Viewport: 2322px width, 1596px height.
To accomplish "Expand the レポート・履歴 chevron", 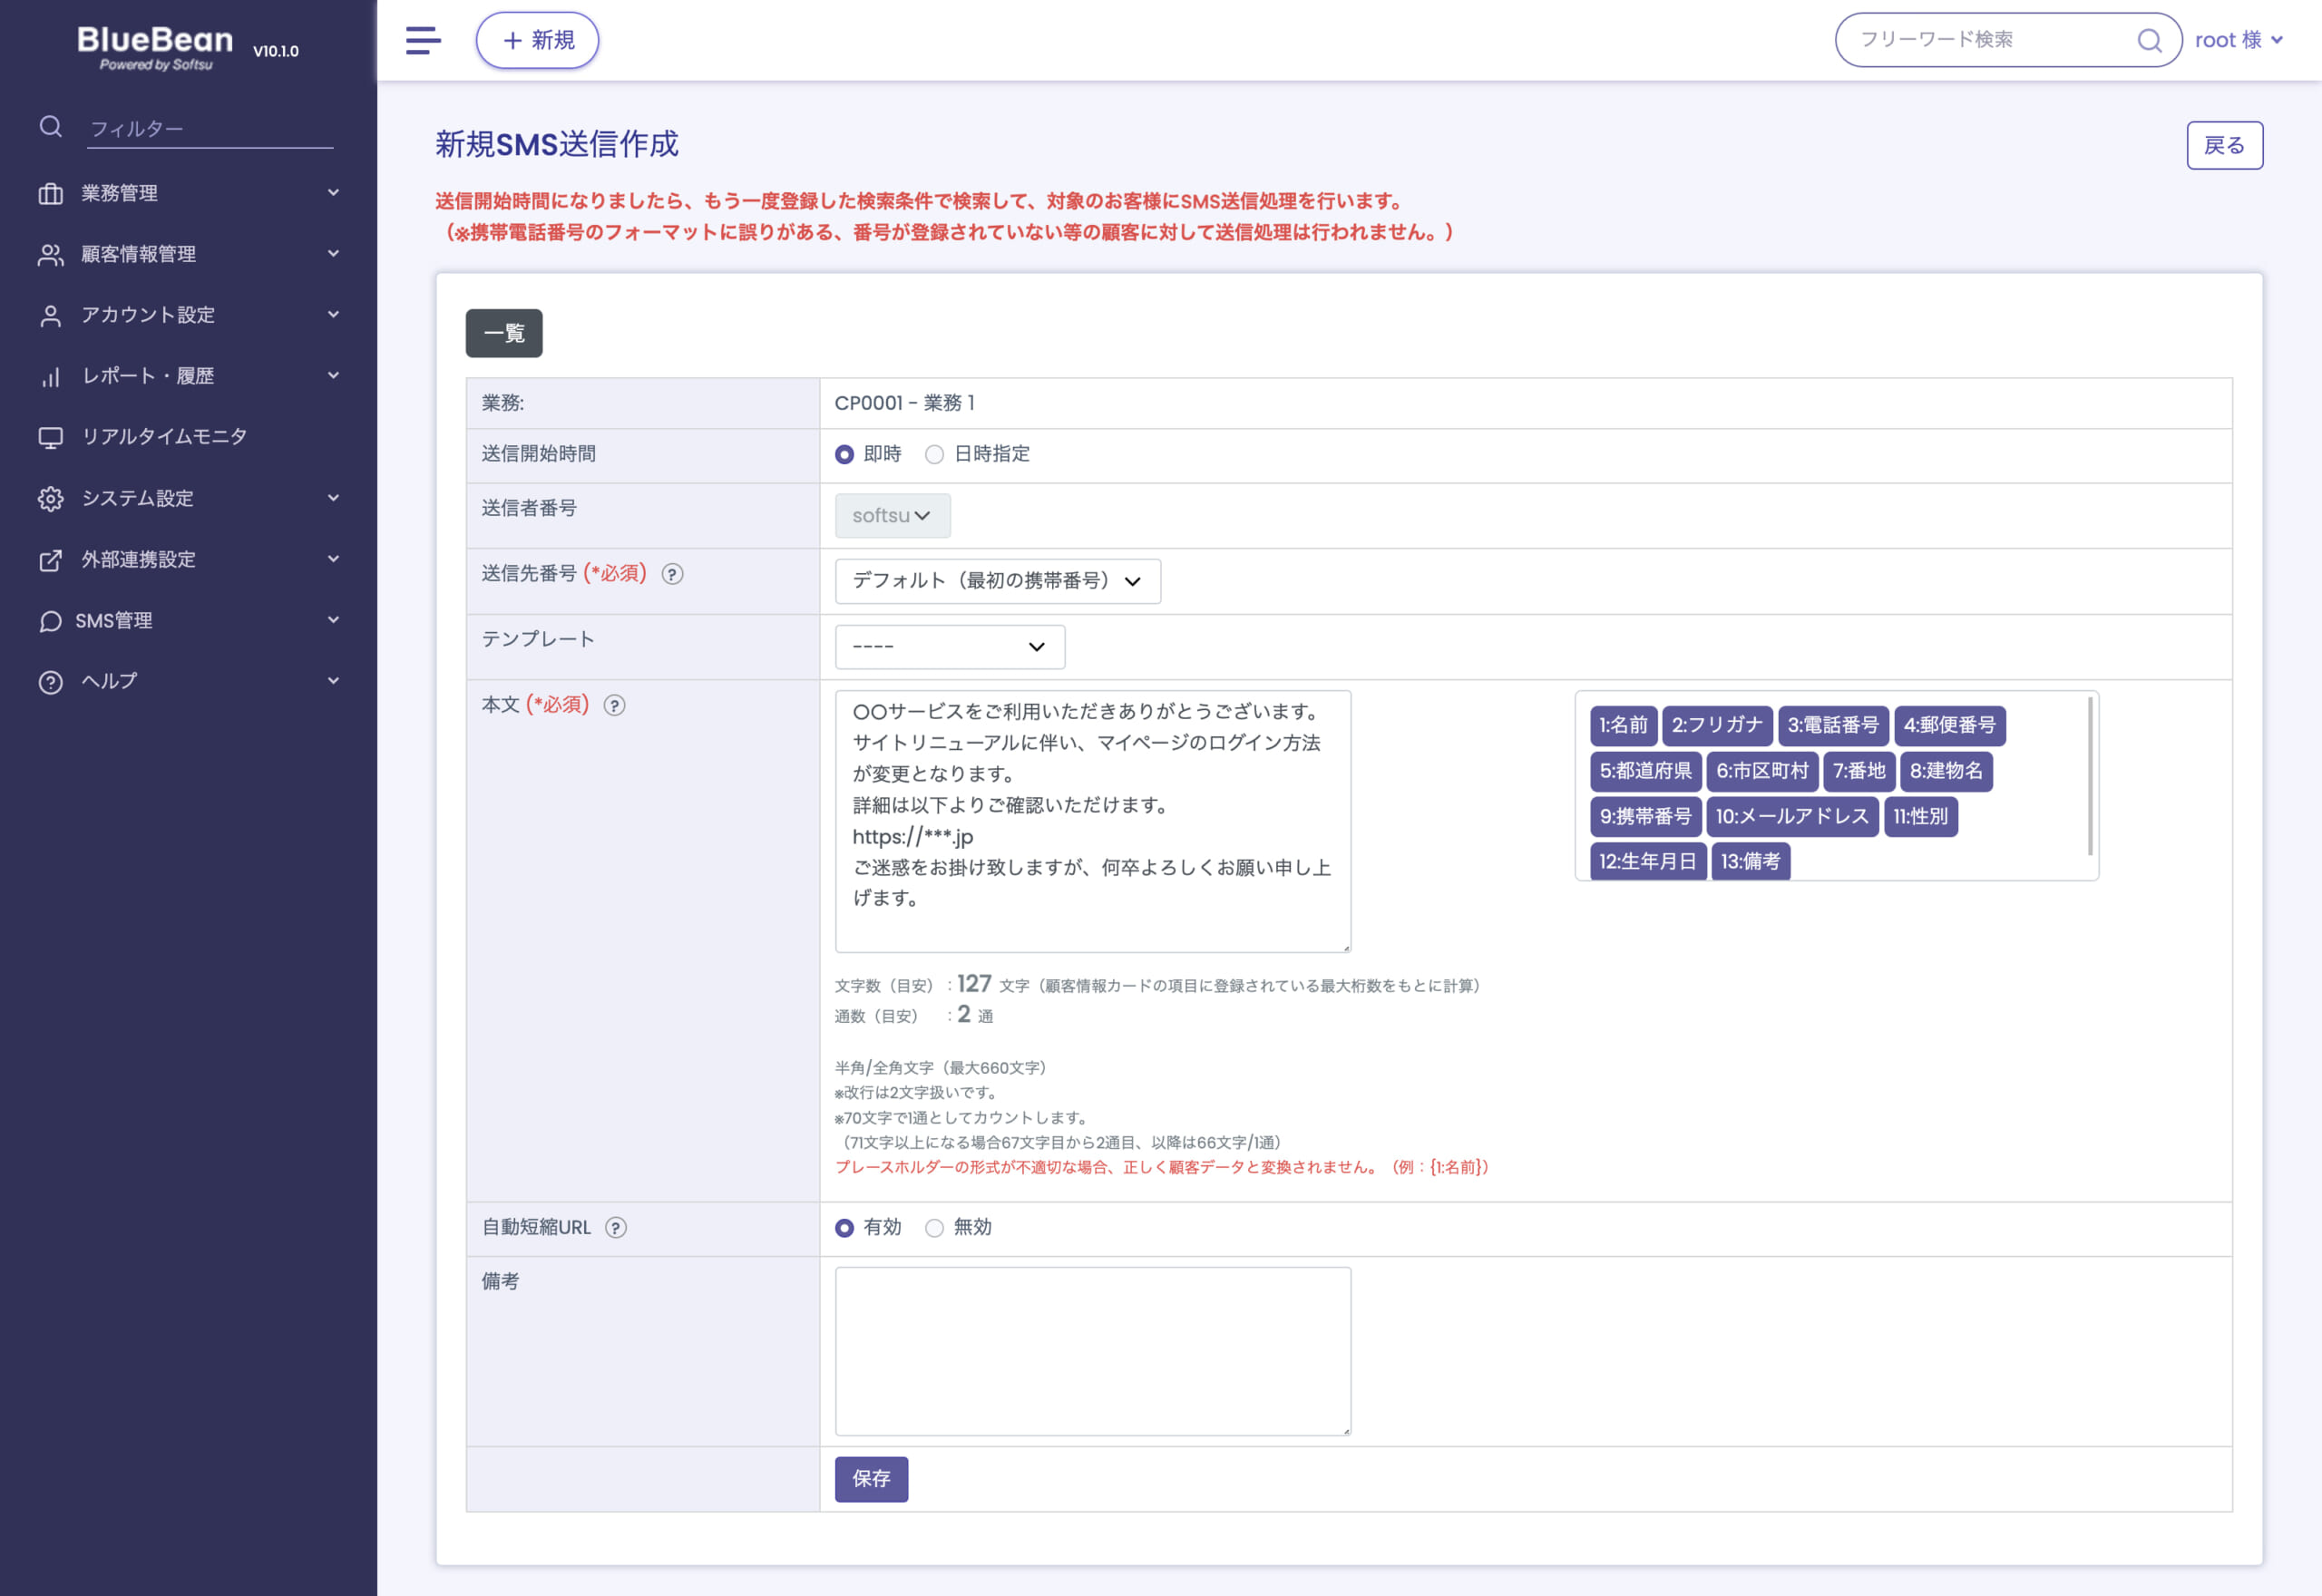I will point(333,375).
